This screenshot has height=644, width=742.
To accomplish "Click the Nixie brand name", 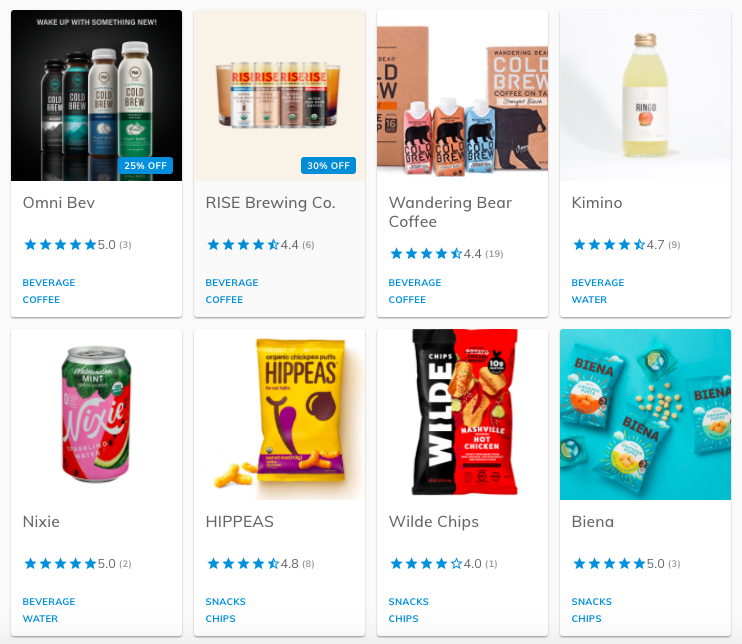I will pos(41,521).
